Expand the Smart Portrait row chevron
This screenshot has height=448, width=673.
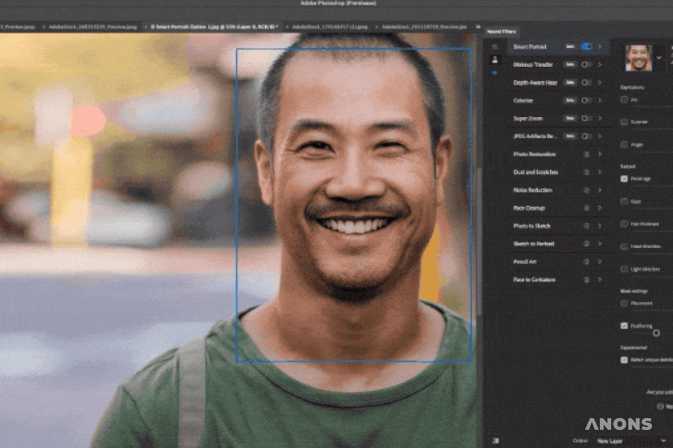(600, 46)
